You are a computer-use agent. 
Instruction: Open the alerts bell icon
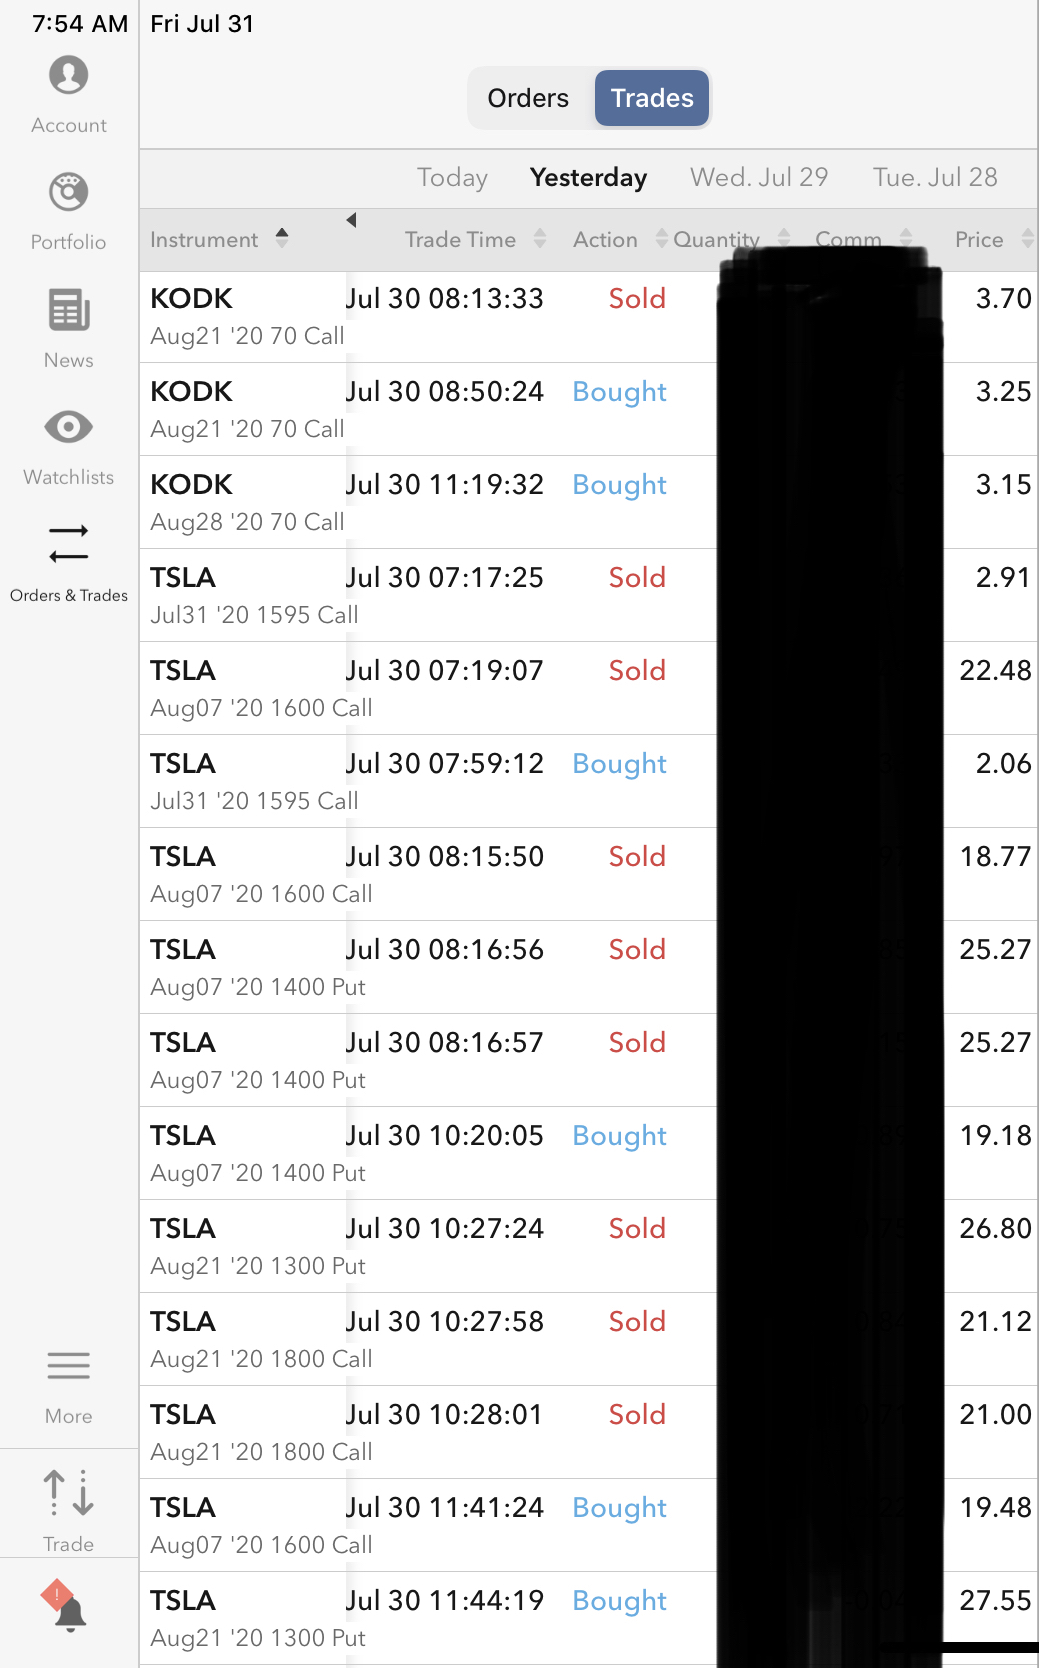point(66,1606)
